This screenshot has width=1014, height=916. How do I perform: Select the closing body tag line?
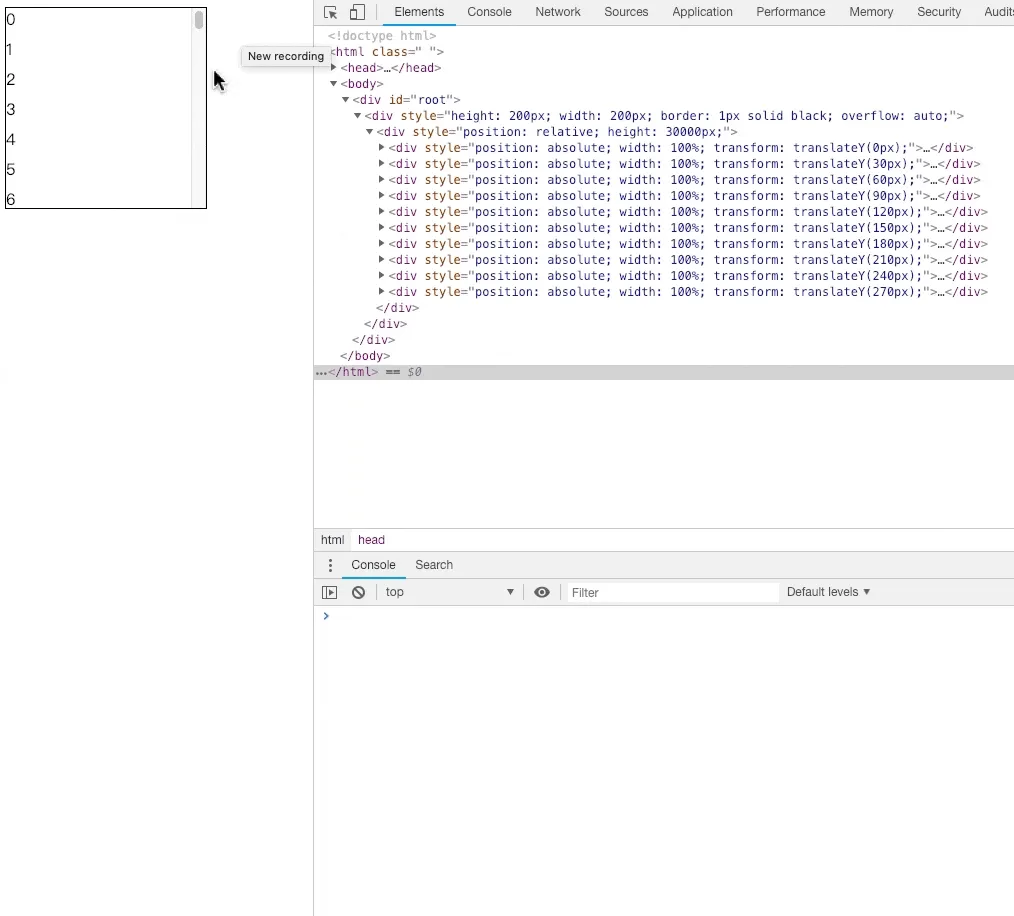click(365, 356)
